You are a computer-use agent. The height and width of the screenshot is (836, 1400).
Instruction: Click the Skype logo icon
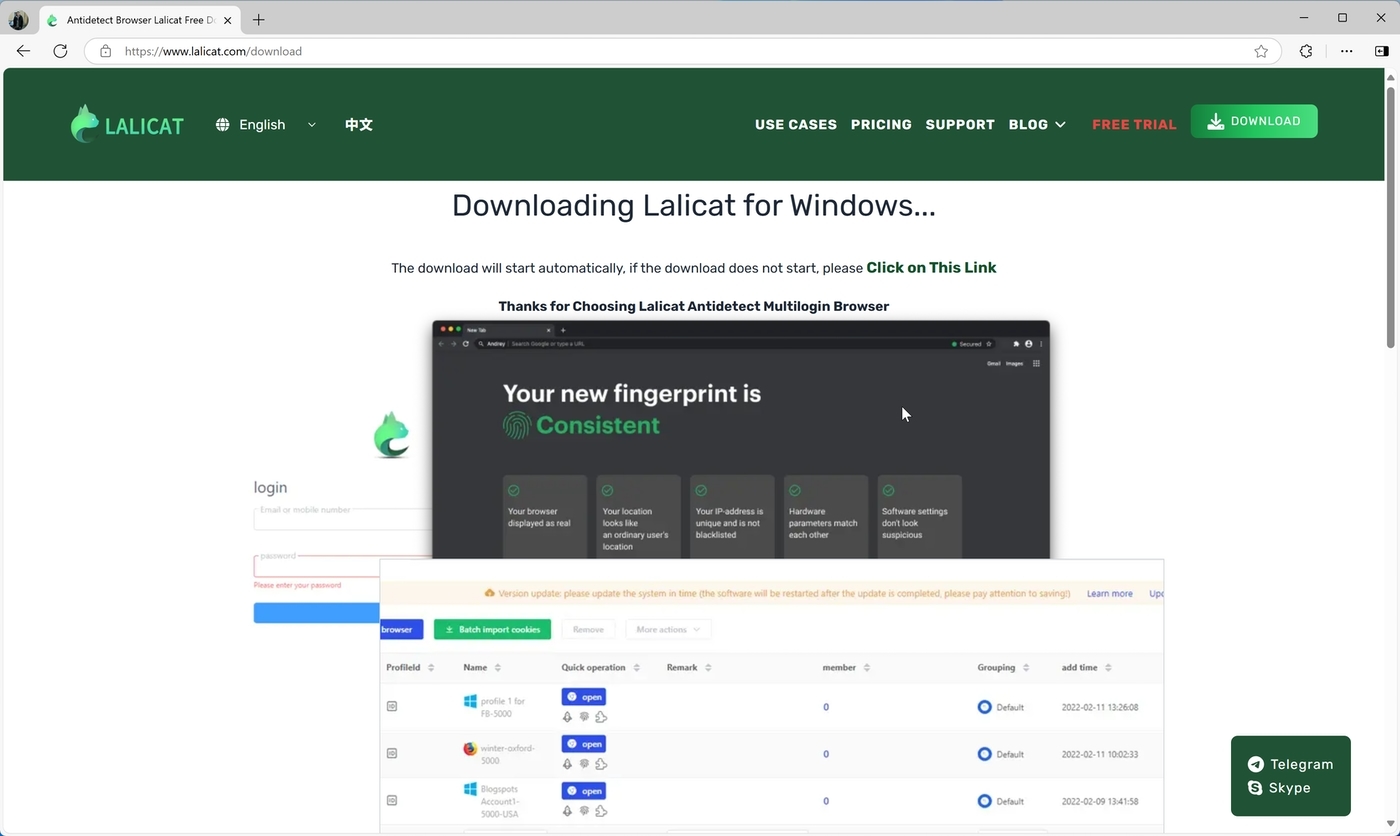tap(1255, 788)
